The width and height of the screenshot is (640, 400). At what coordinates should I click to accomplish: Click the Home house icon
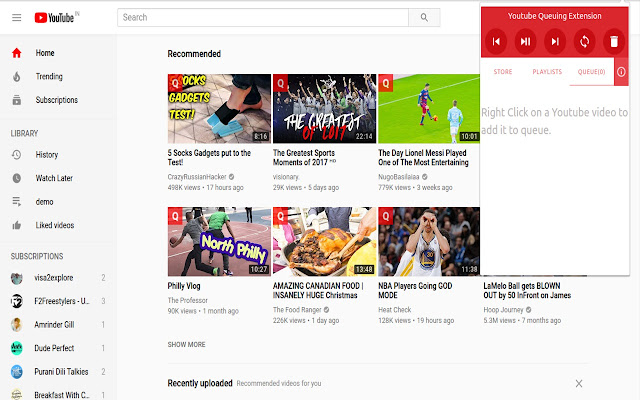pyautogui.click(x=16, y=53)
